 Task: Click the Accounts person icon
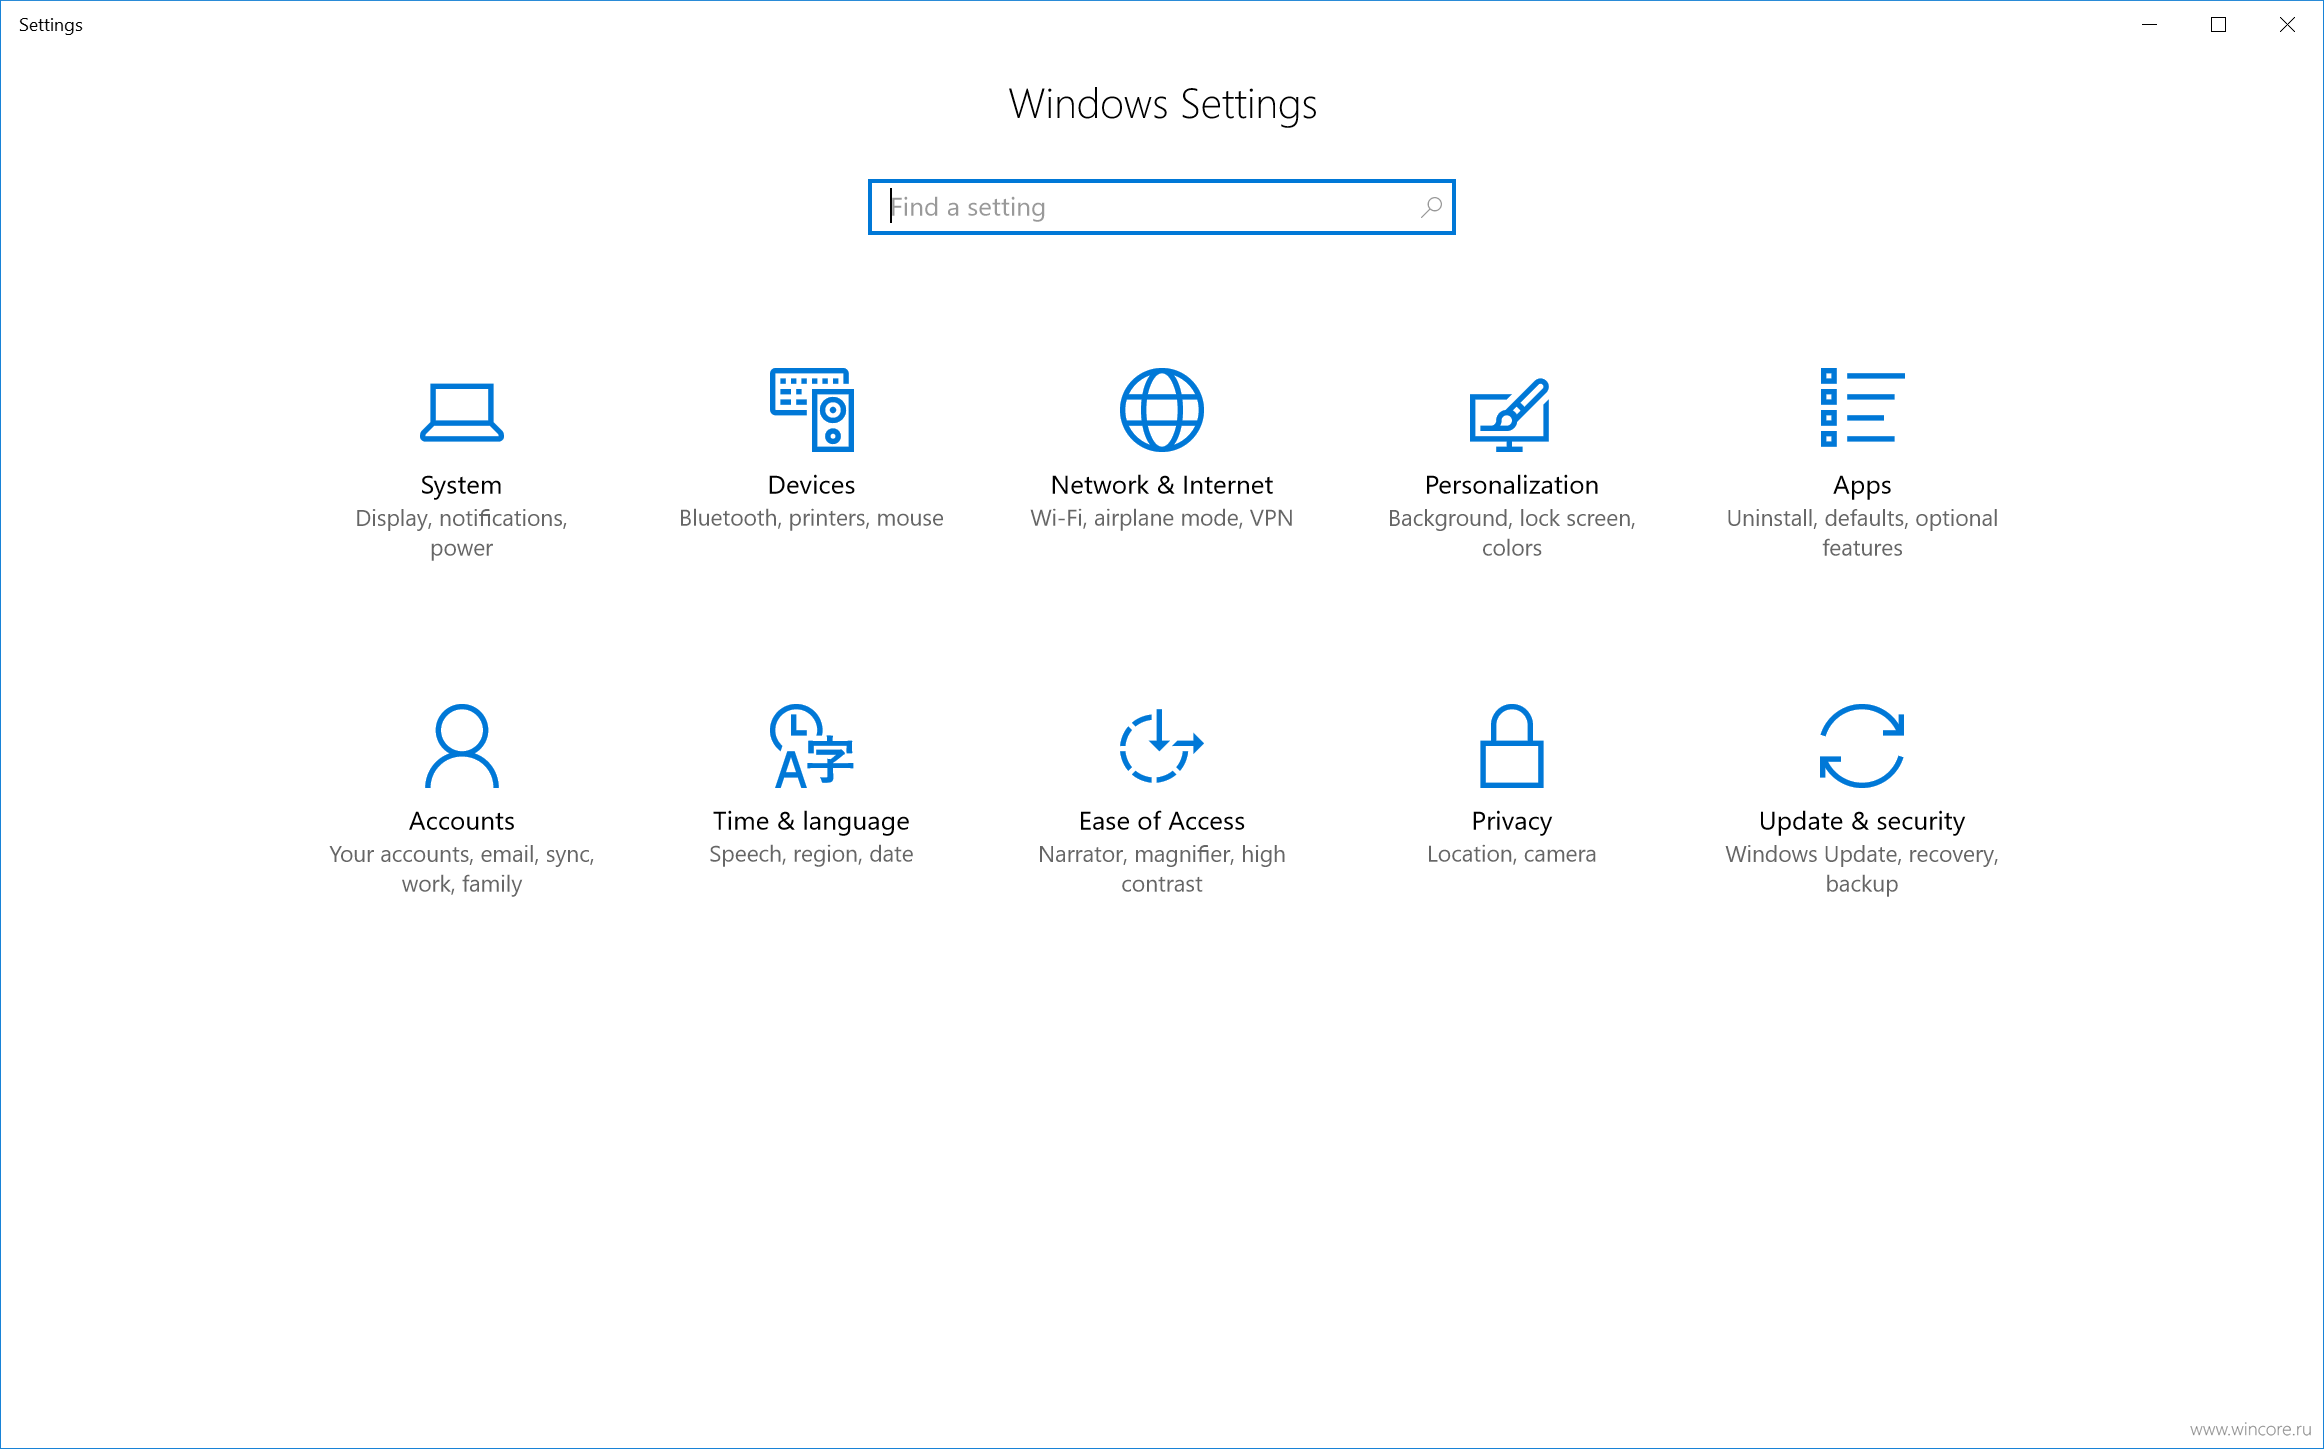(x=461, y=746)
